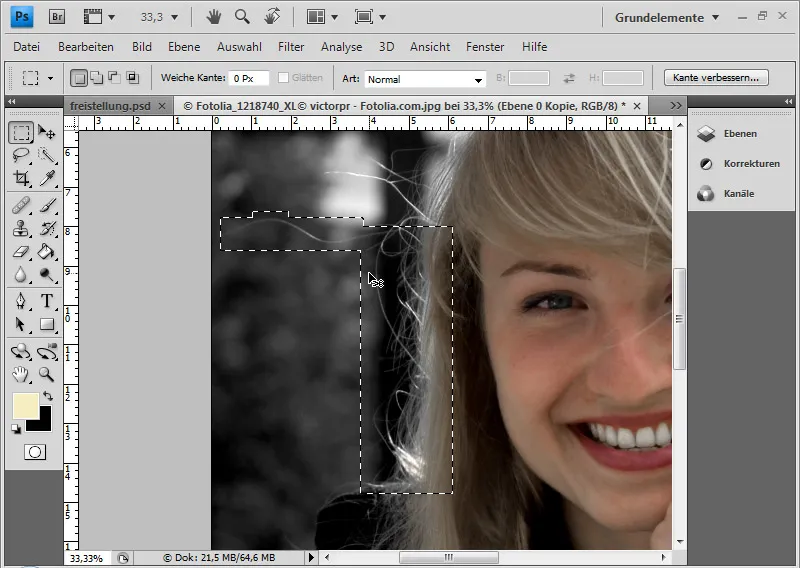Collapse the toolbox to single column

(x=12, y=102)
